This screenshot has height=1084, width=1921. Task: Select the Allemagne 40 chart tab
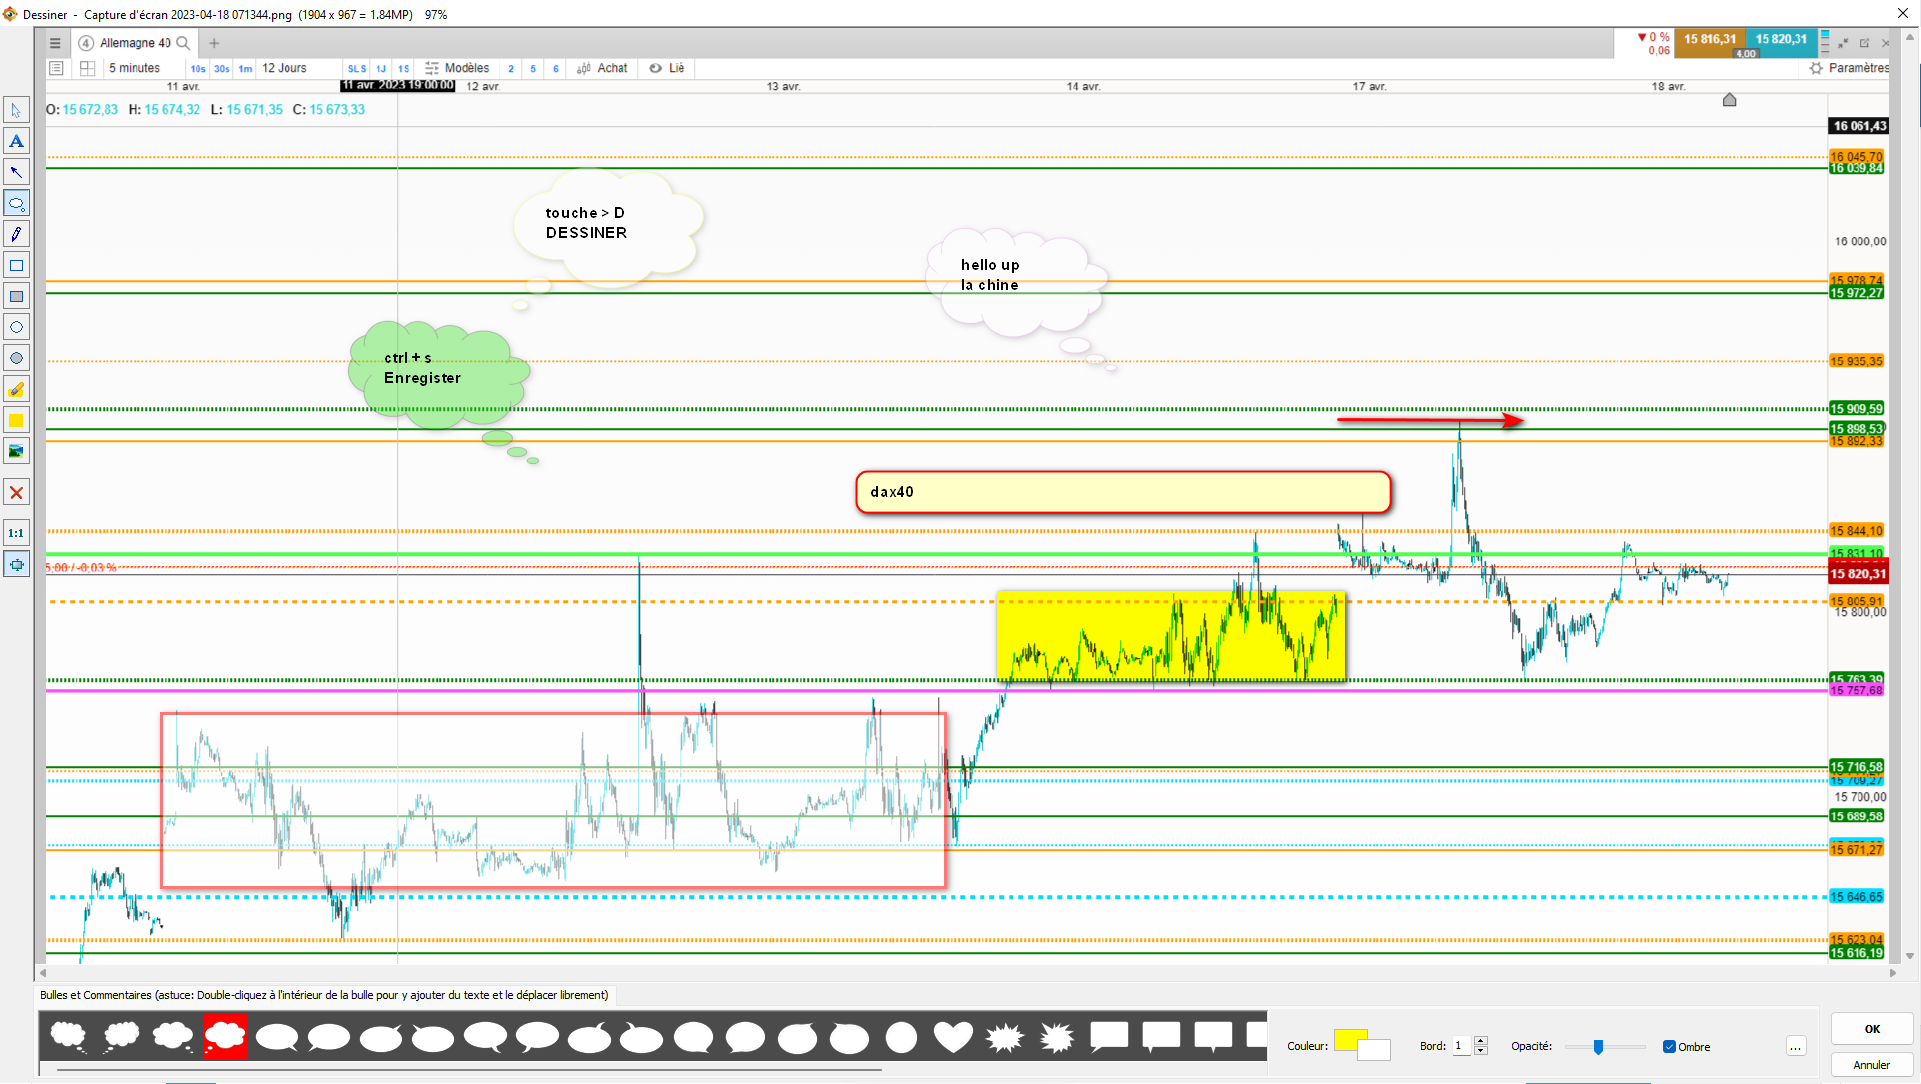click(134, 43)
